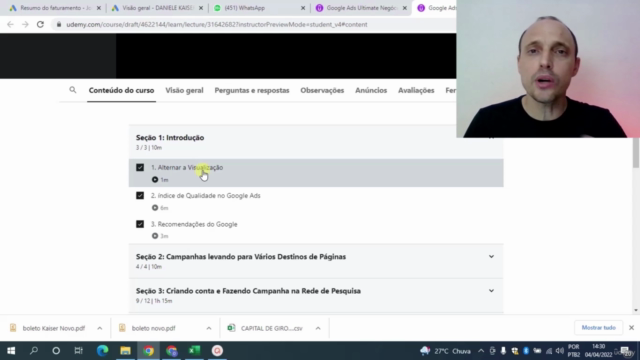
Task: Open File Explorer from taskbar
Action: (125, 351)
